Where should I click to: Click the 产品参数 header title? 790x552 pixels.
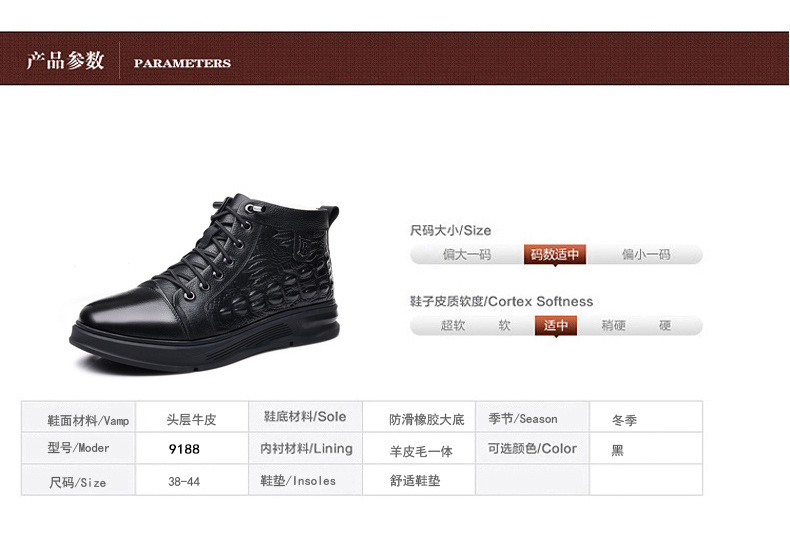coord(65,61)
